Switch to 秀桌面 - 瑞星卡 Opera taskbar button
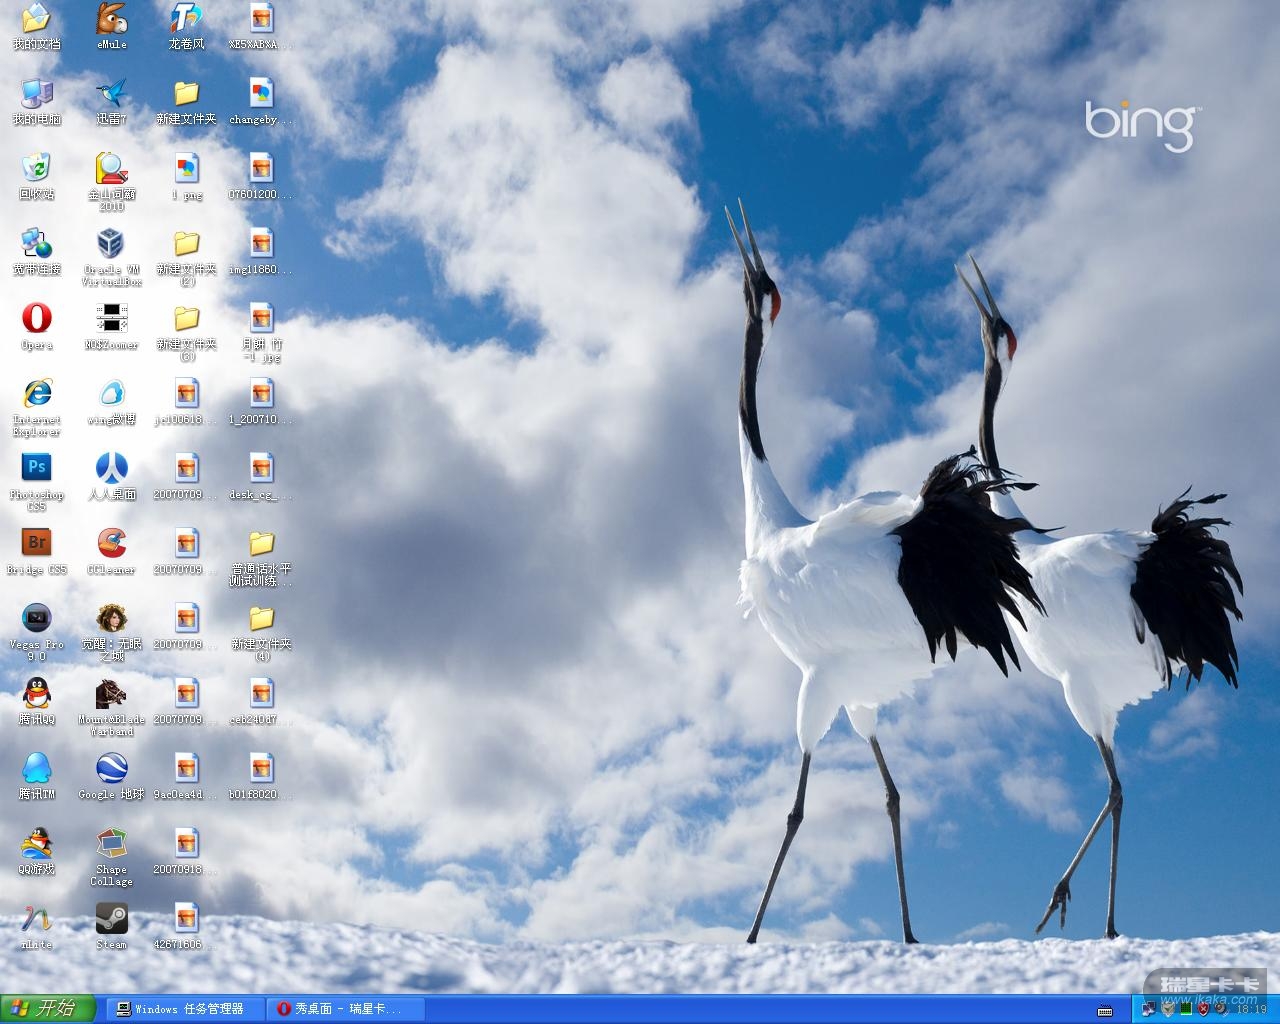This screenshot has height=1024, width=1280. (x=347, y=1009)
